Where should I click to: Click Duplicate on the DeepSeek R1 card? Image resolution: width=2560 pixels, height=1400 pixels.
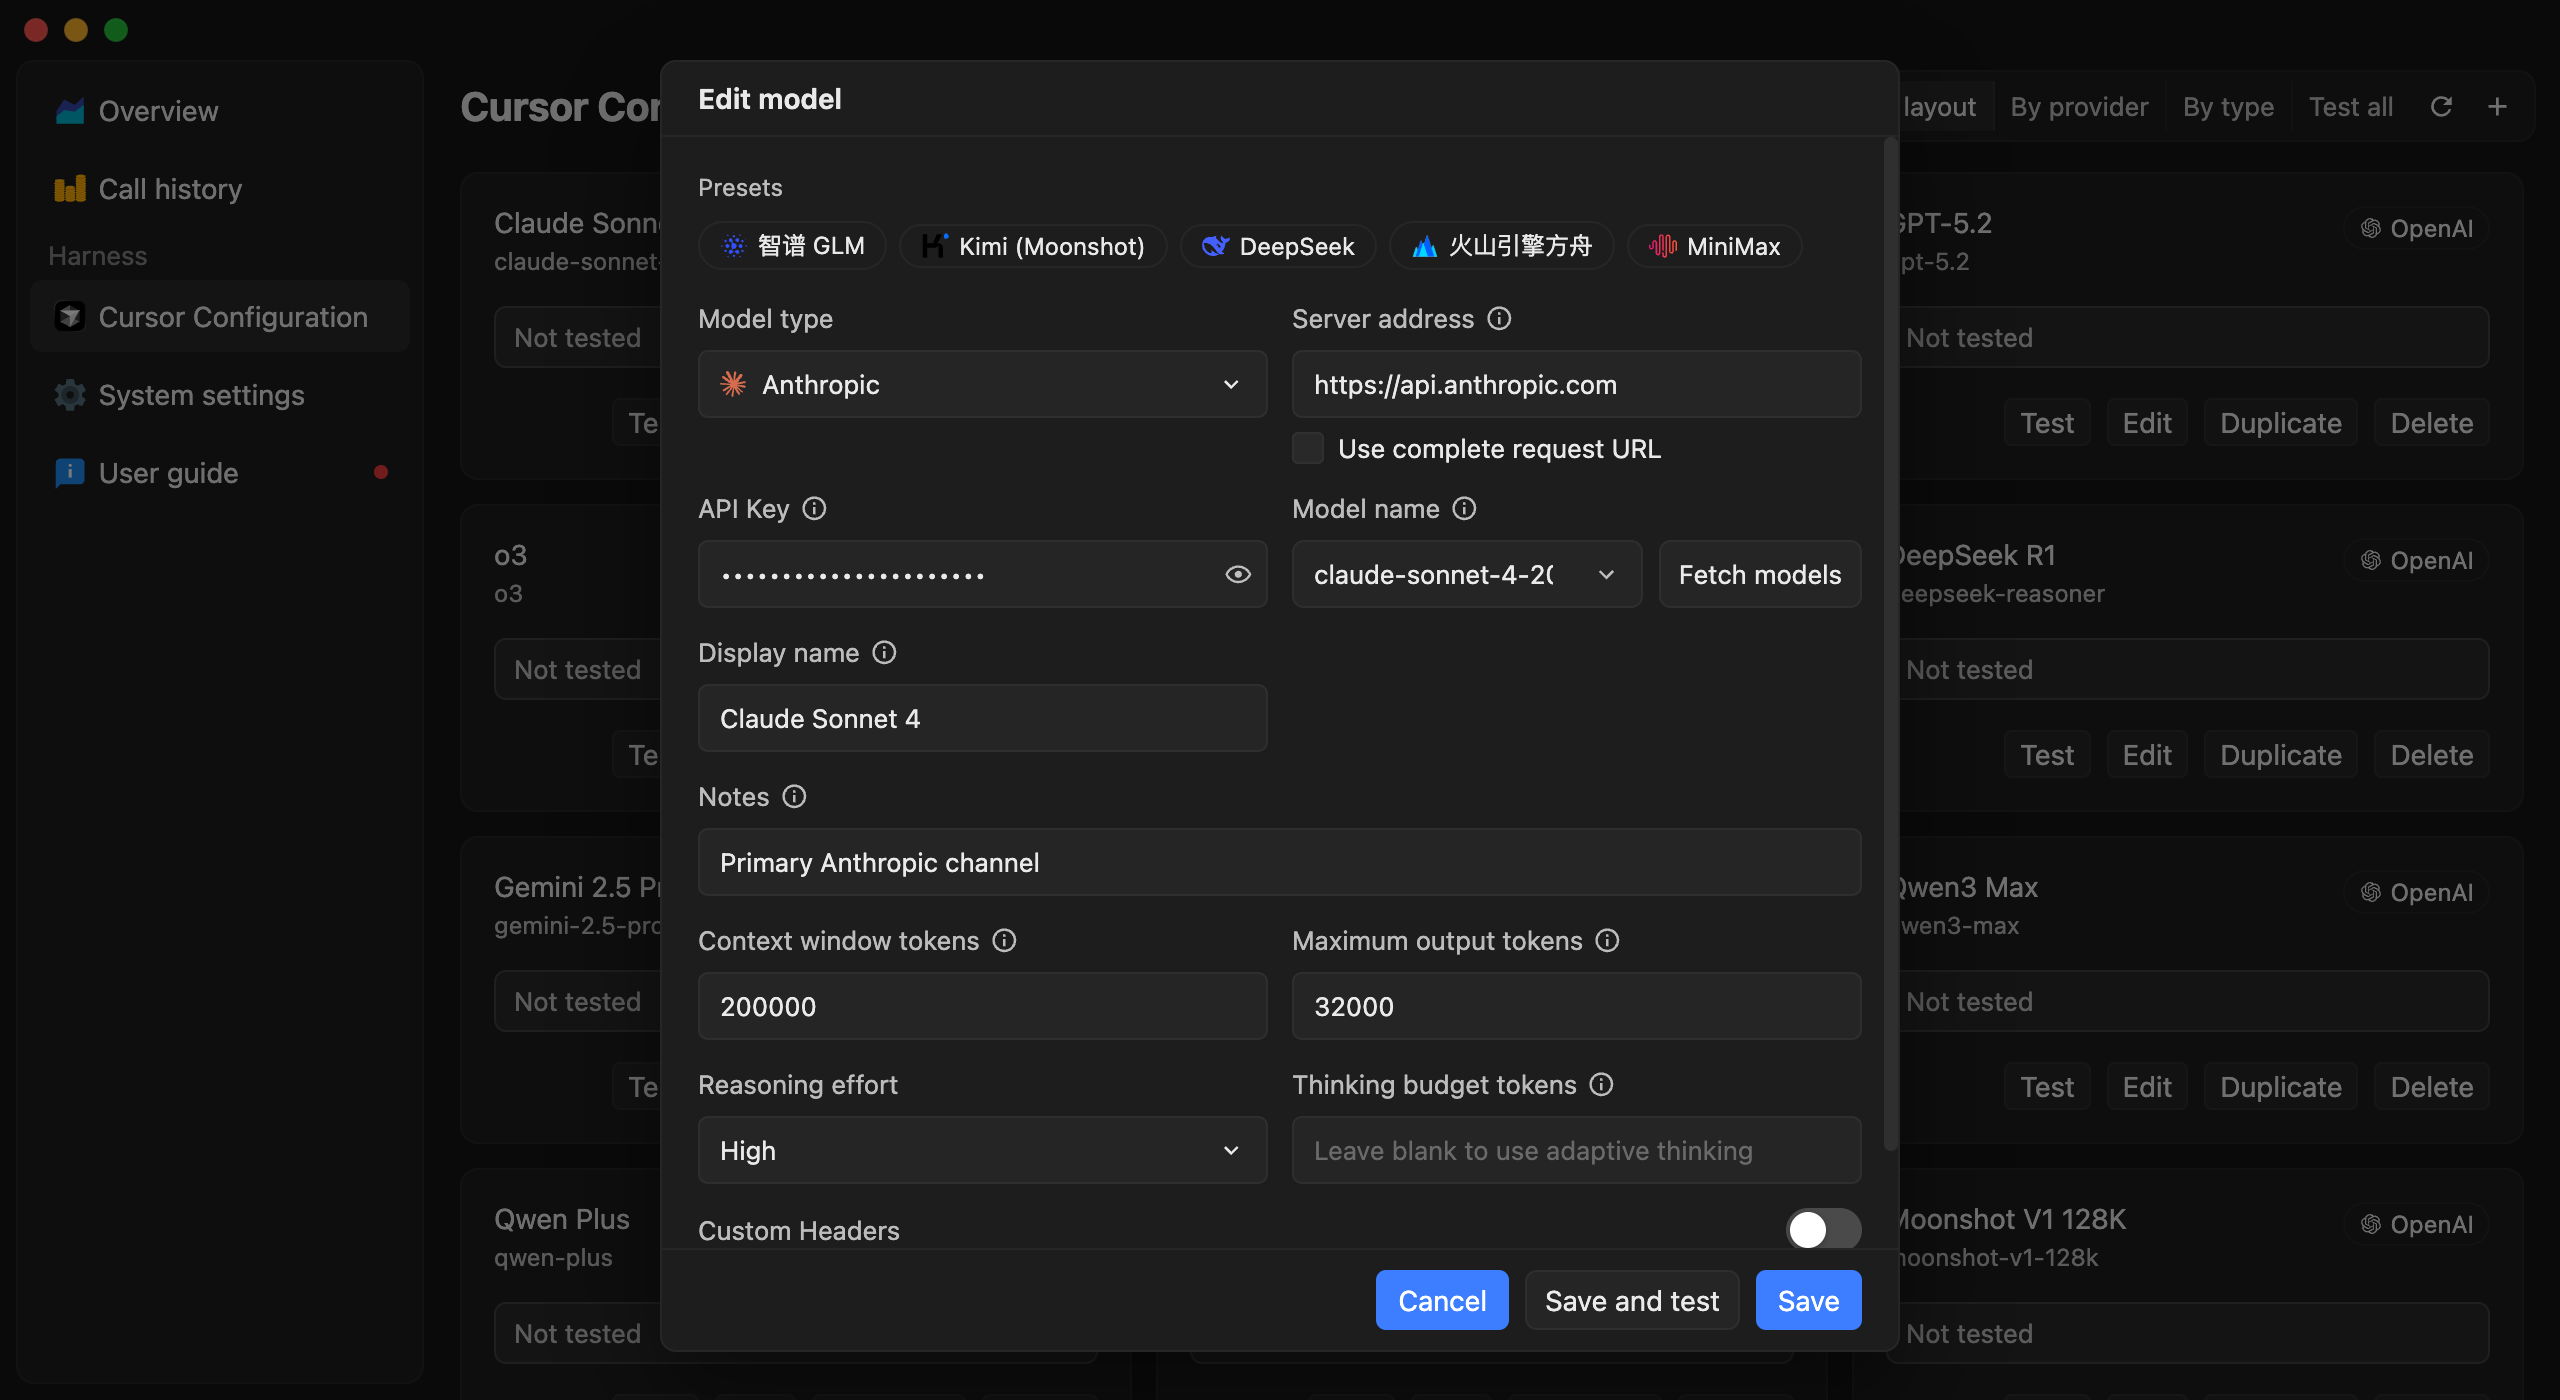point(2280,755)
